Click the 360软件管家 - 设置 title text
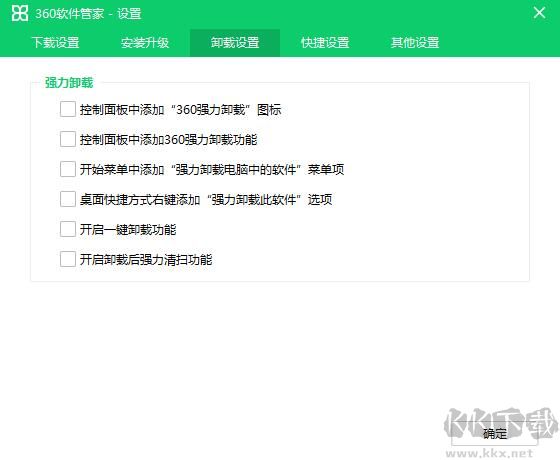560x460 pixels. [x=88, y=14]
